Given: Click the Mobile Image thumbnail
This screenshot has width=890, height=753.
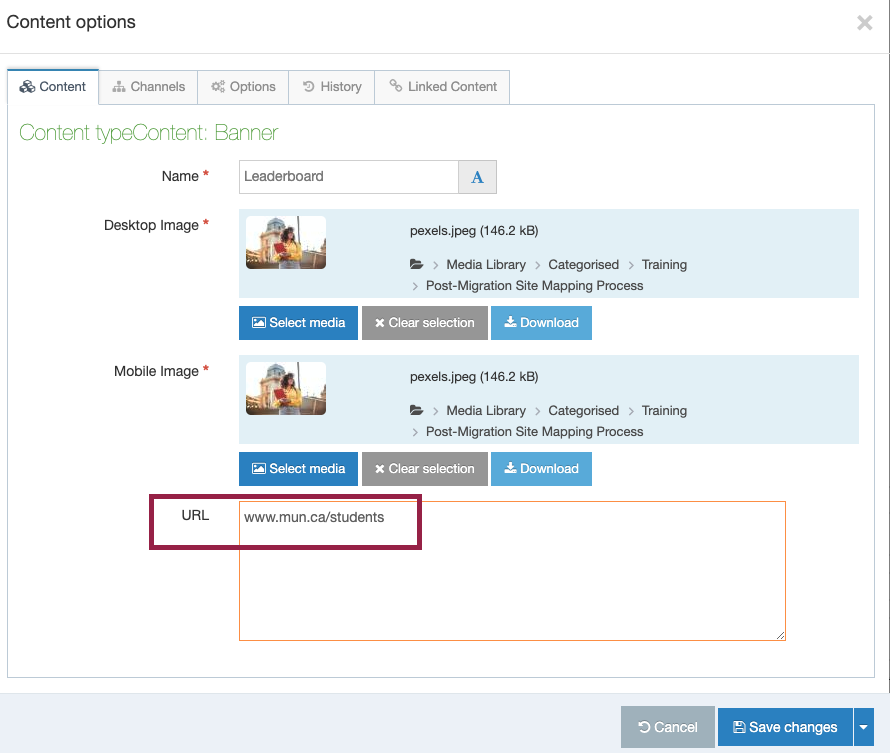Looking at the screenshot, I should point(286,388).
